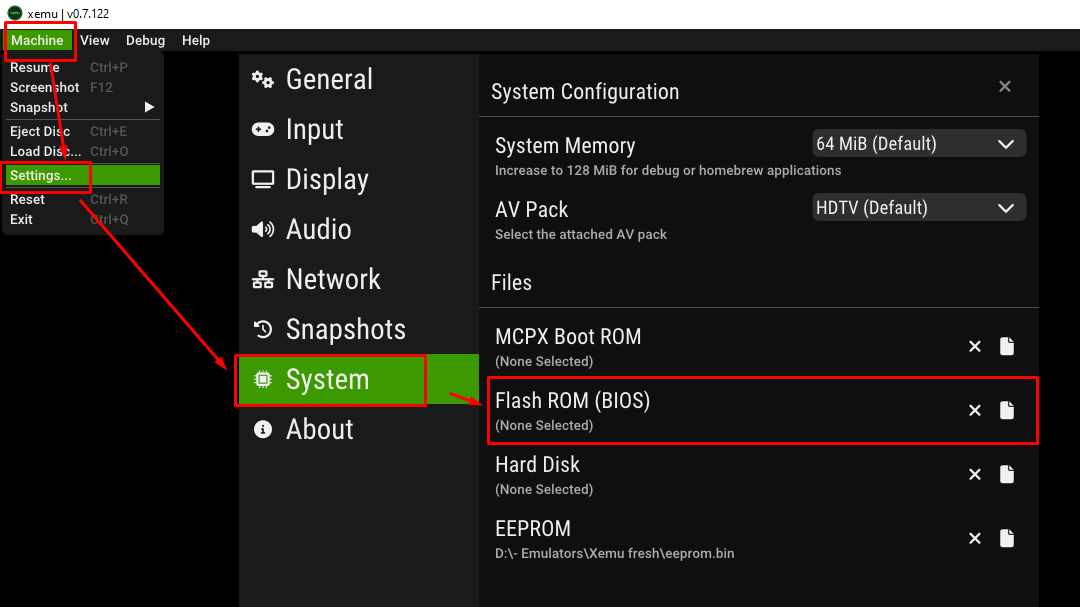This screenshot has height=607, width=1080.
Task: Browse for an MCPX Boot ROM file
Action: point(1007,347)
